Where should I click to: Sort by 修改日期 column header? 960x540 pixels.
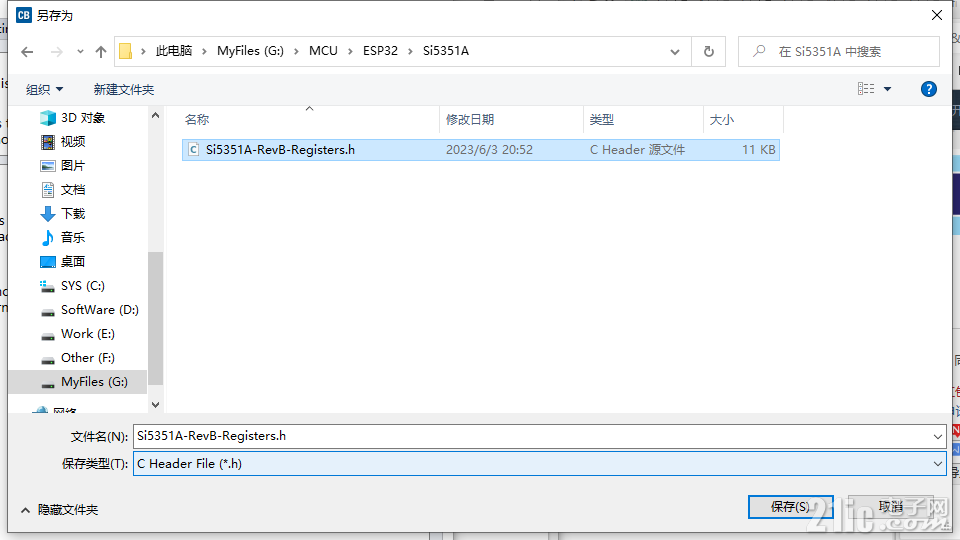coord(511,119)
